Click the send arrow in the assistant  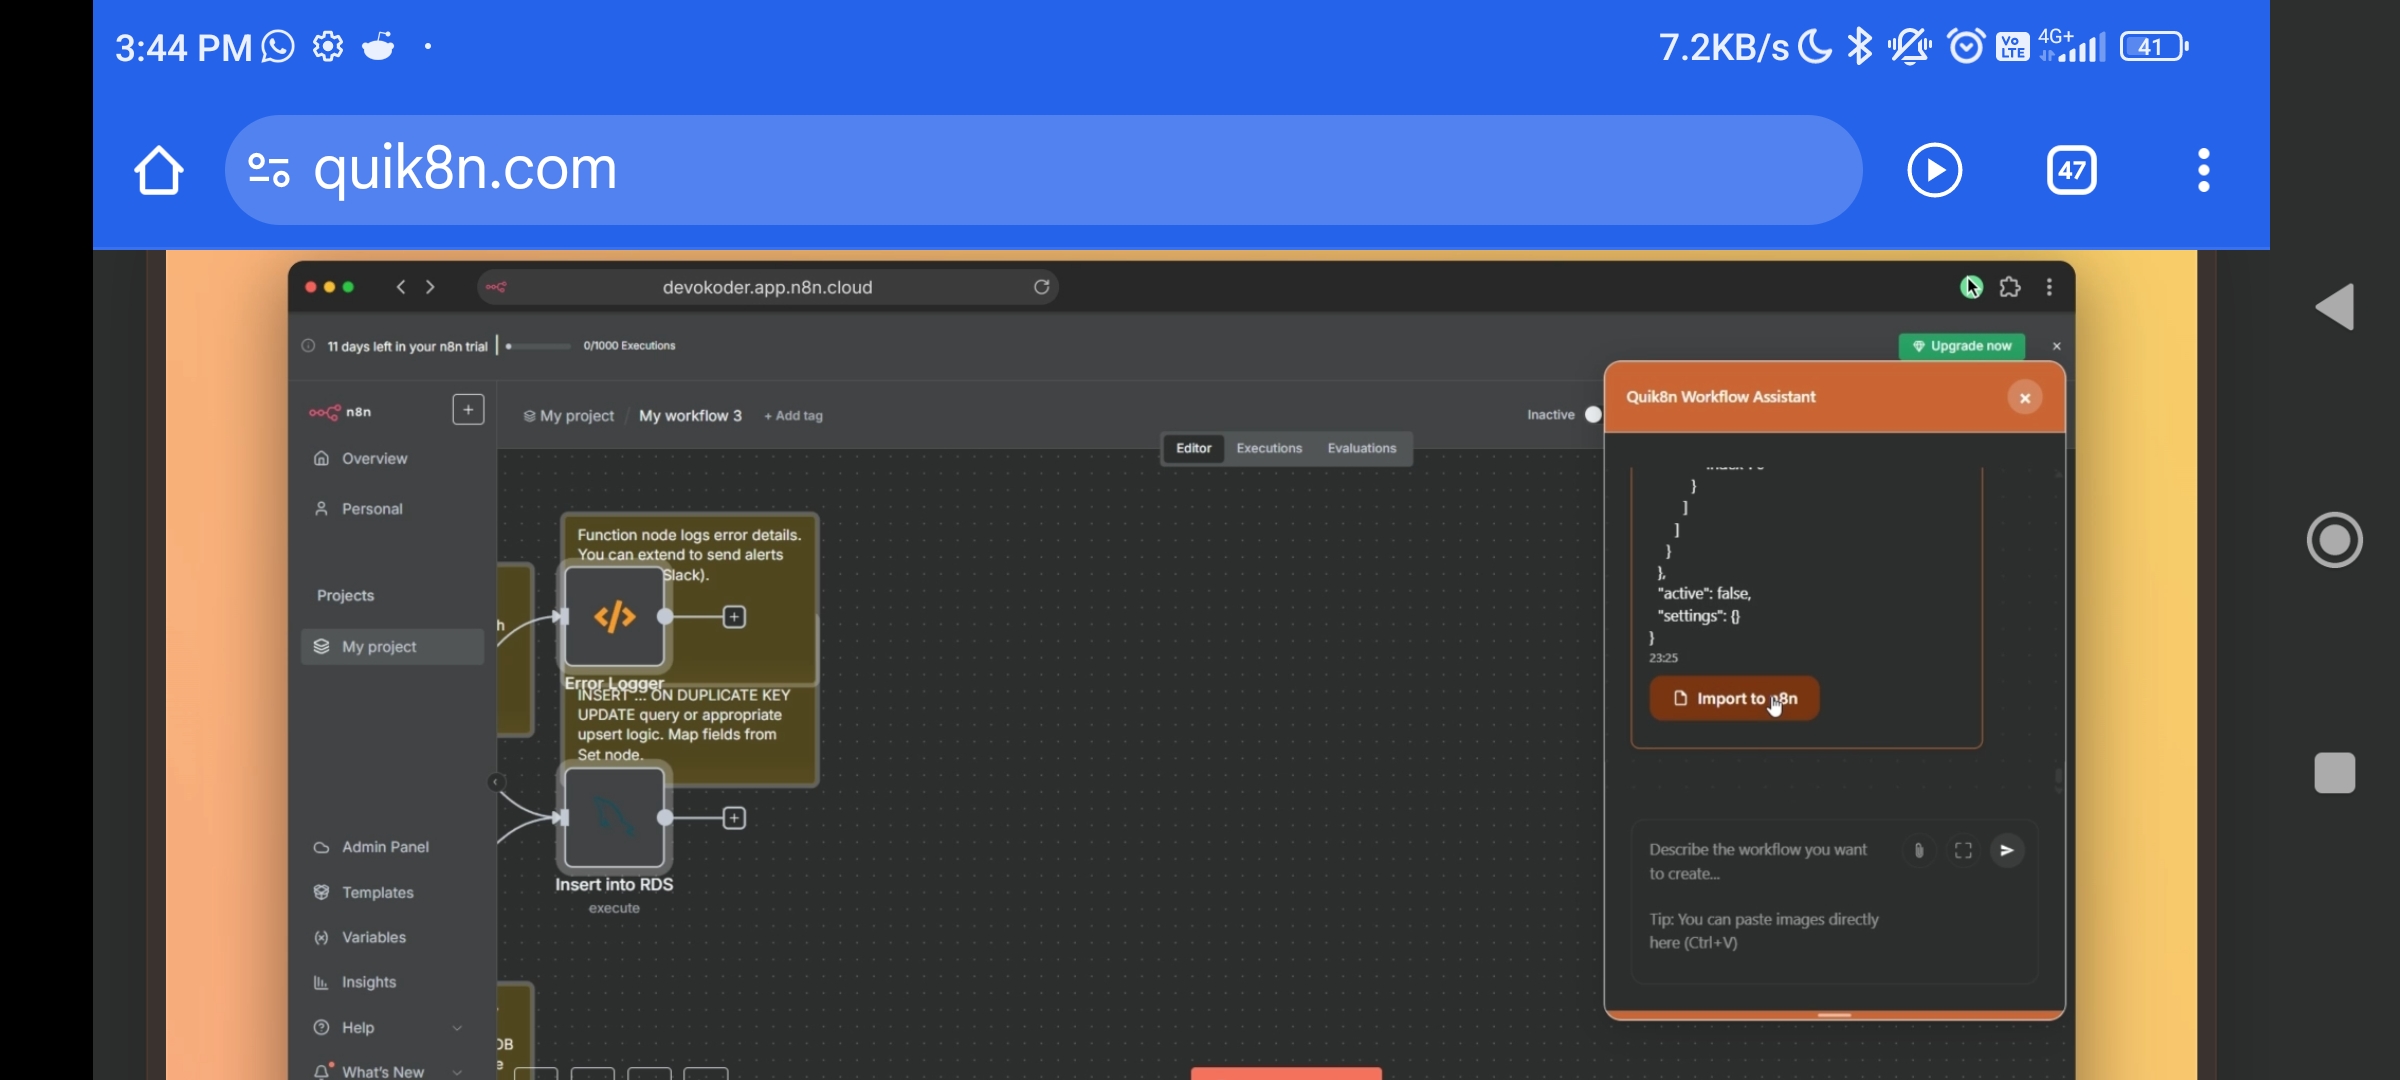tap(2006, 850)
